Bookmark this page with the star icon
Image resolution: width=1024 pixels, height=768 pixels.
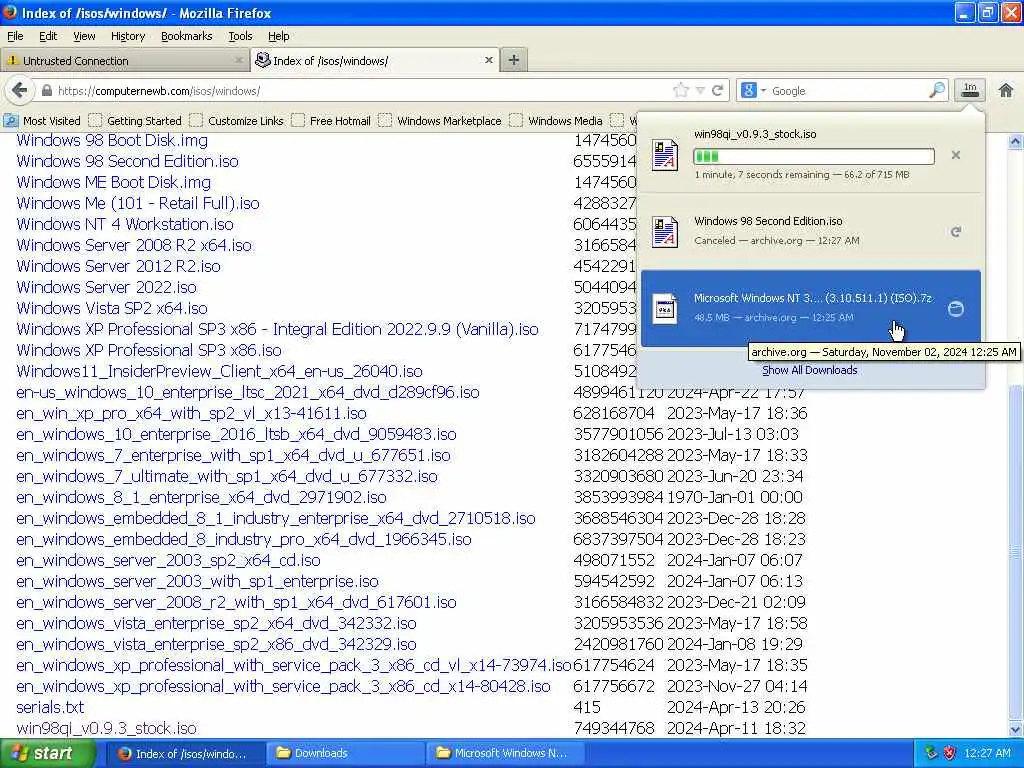(x=680, y=90)
